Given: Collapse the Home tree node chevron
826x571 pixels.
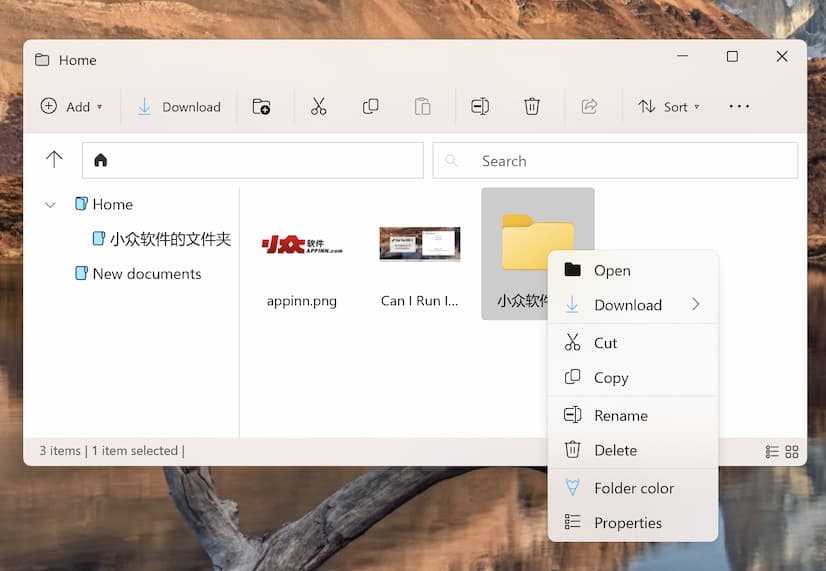Looking at the screenshot, I should click(x=50, y=204).
